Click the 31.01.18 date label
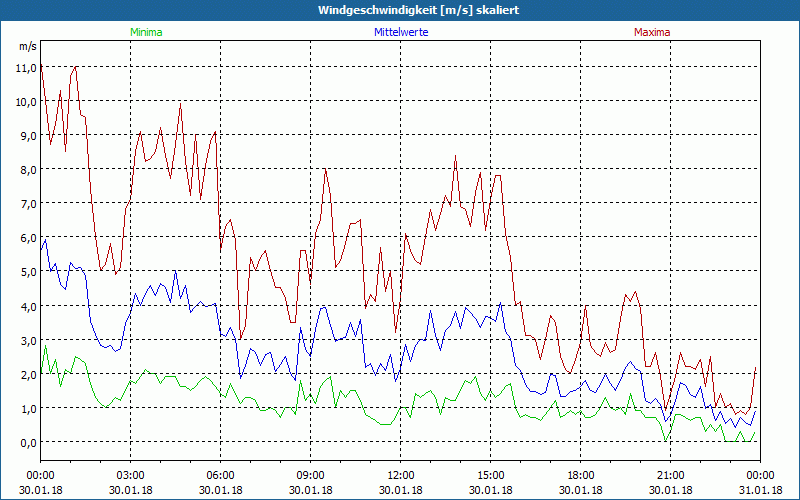This screenshot has height=500, width=800. tap(760, 490)
